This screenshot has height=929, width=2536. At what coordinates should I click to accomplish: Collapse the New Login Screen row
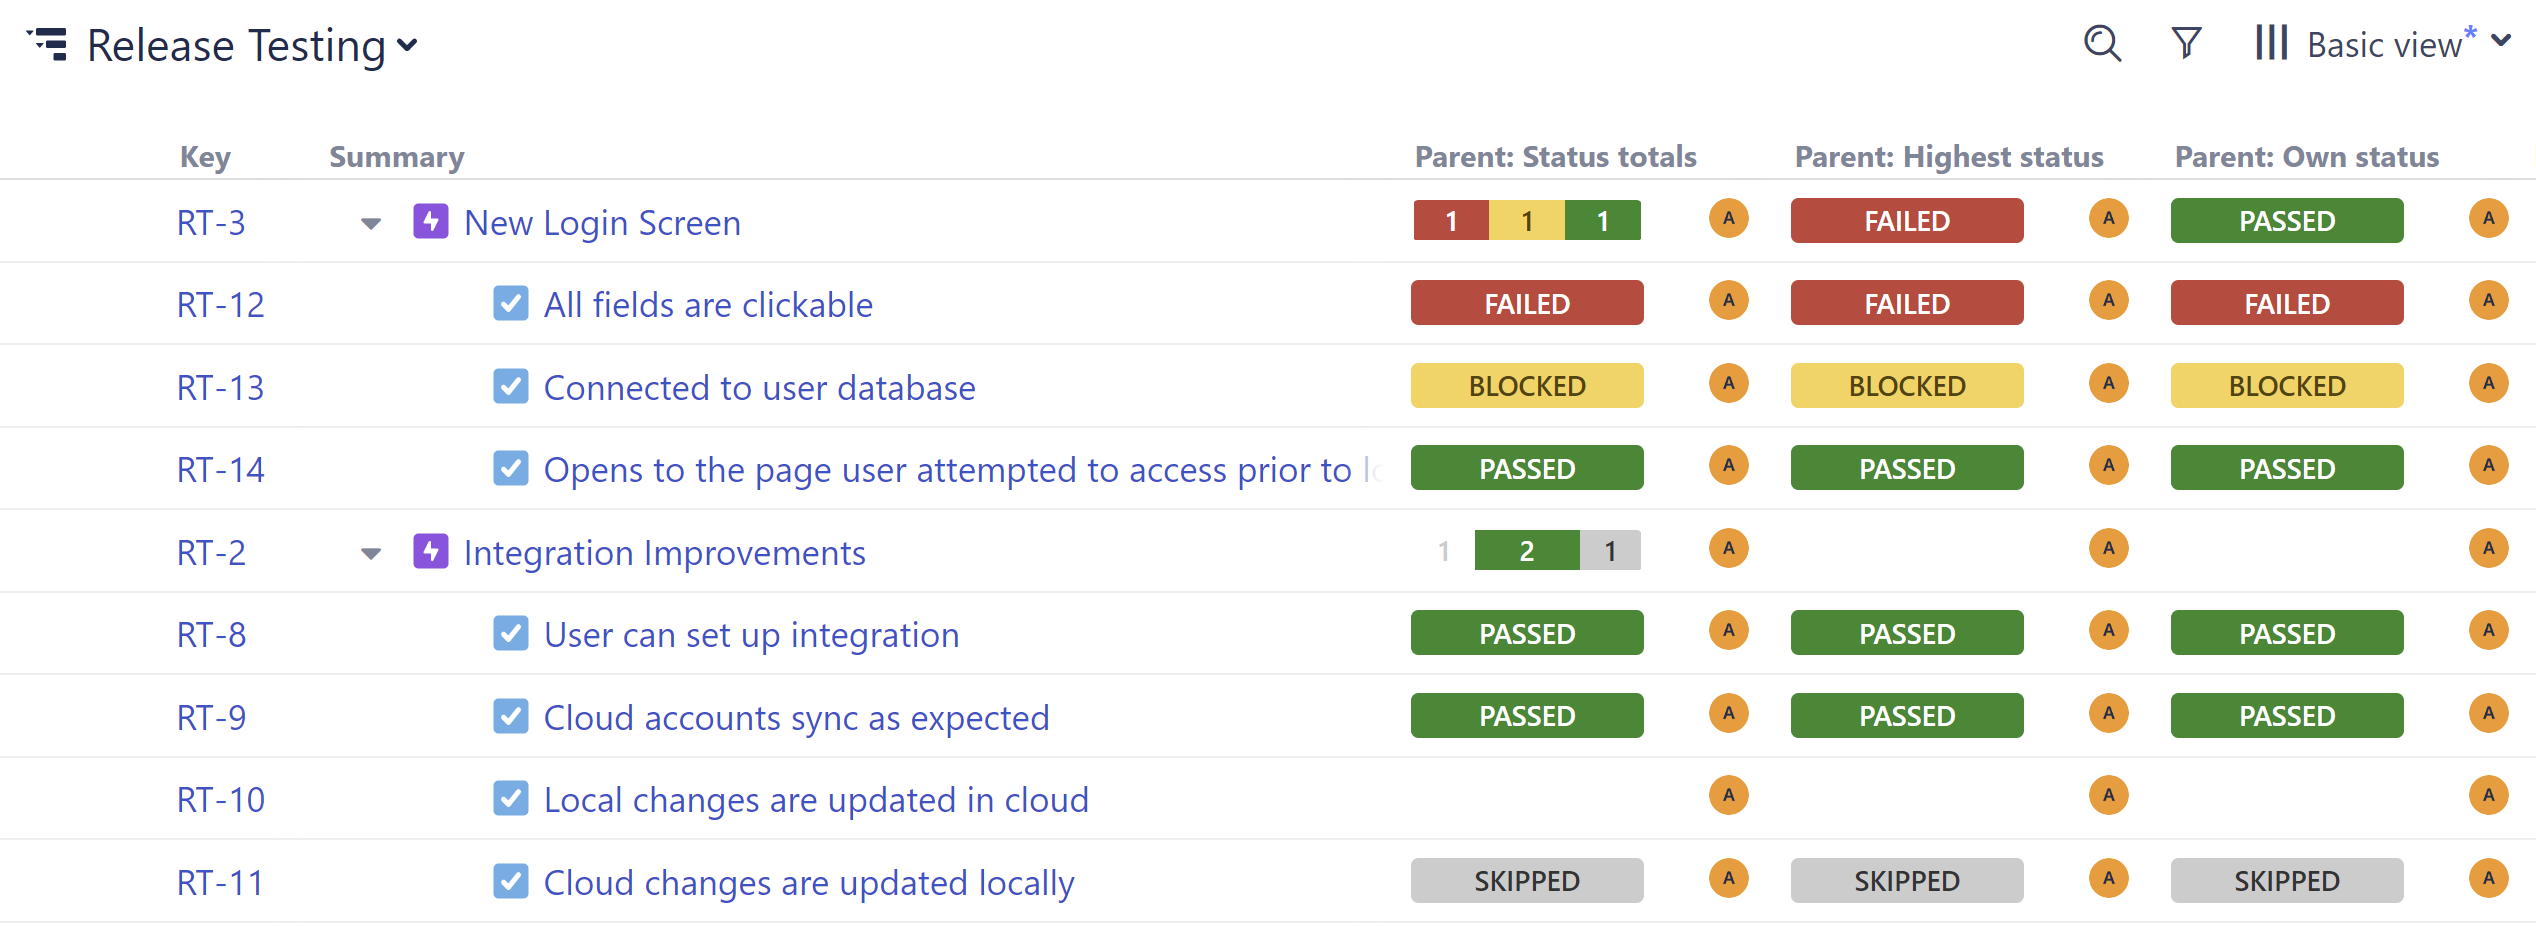371,224
